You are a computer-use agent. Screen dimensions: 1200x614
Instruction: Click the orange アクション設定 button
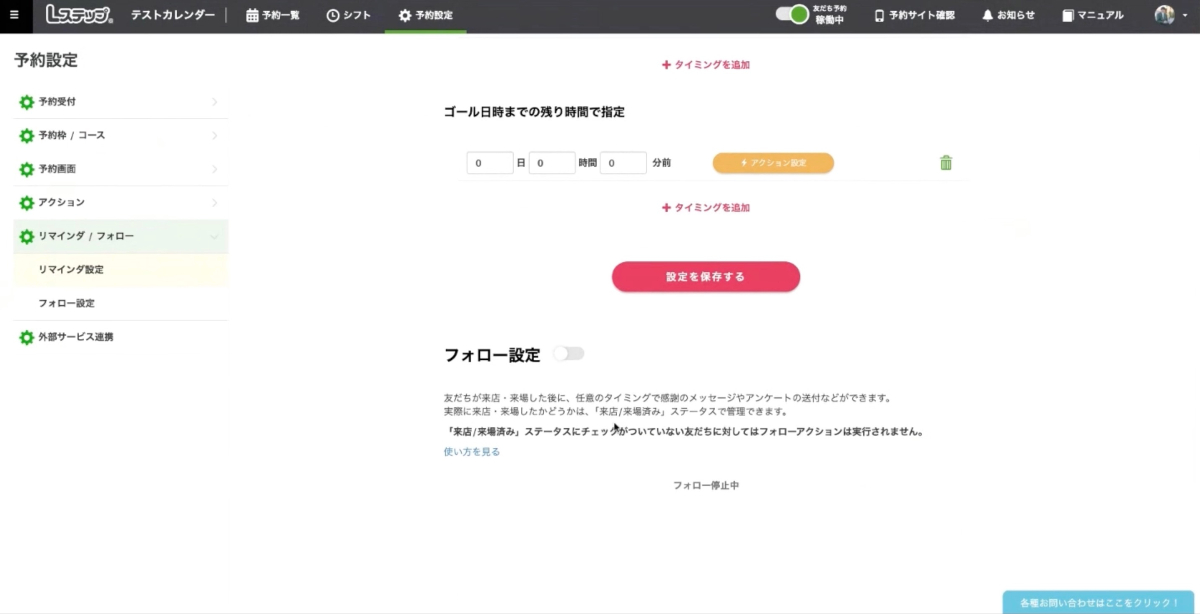(x=773, y=163)
